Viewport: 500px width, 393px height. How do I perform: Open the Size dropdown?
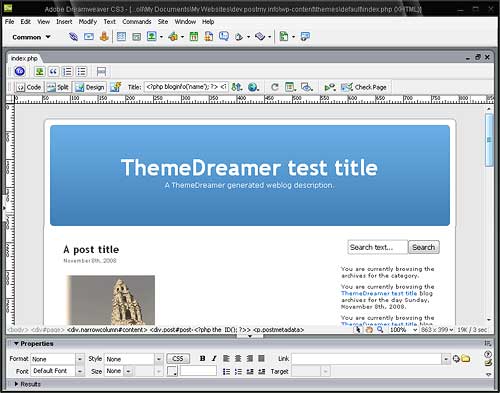[129, 371]
